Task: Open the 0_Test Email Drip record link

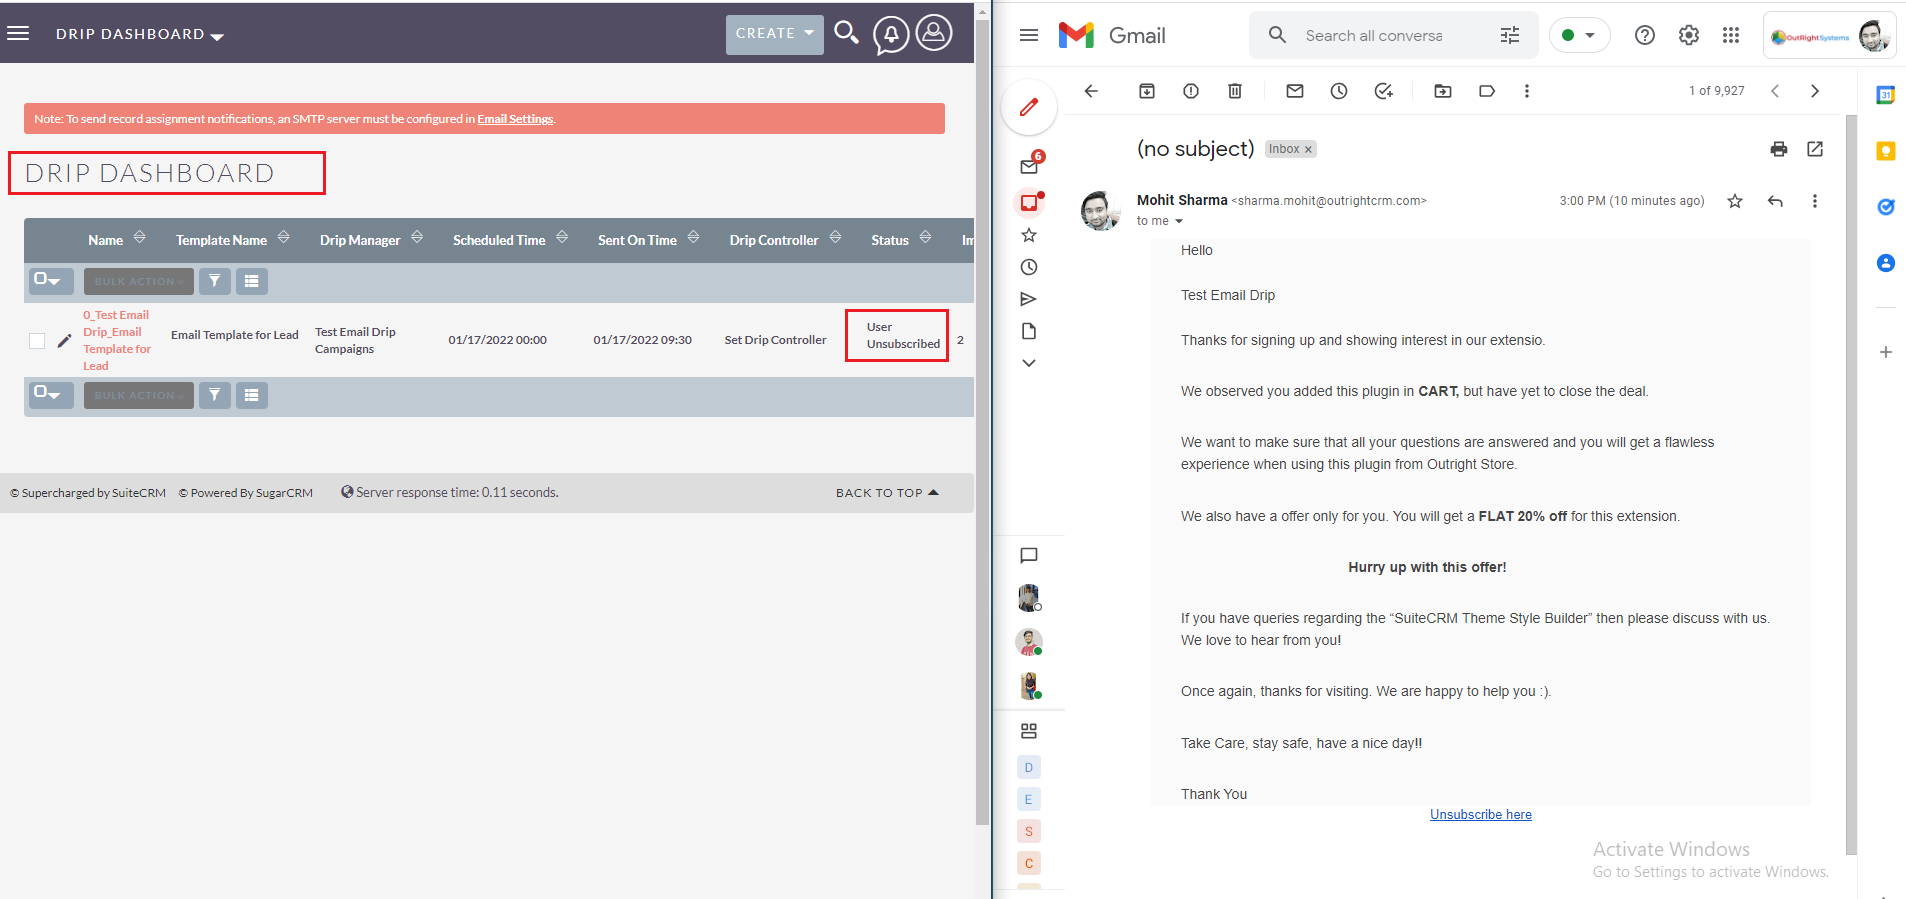Action: [x=117, y=341]
